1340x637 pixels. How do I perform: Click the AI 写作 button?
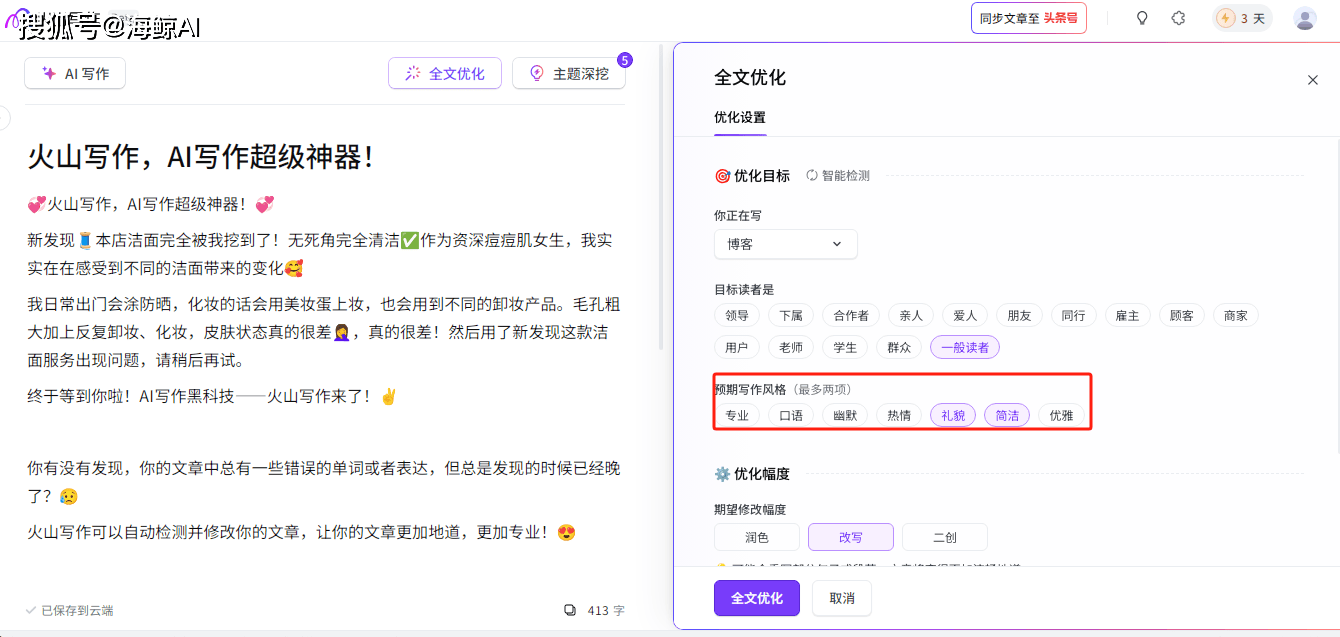pos(75,73)
